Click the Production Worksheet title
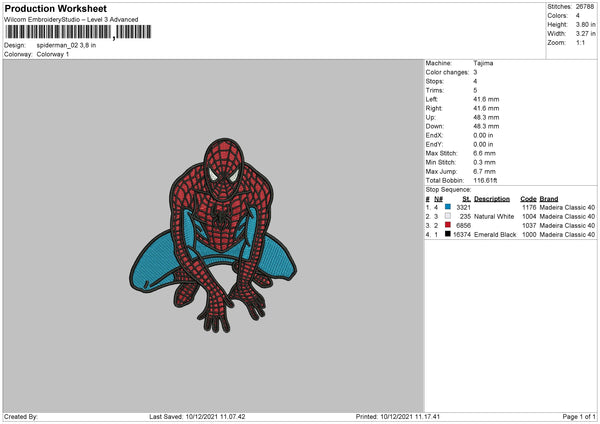The height and width of the screenshot is (424, 600). point(55,8)
